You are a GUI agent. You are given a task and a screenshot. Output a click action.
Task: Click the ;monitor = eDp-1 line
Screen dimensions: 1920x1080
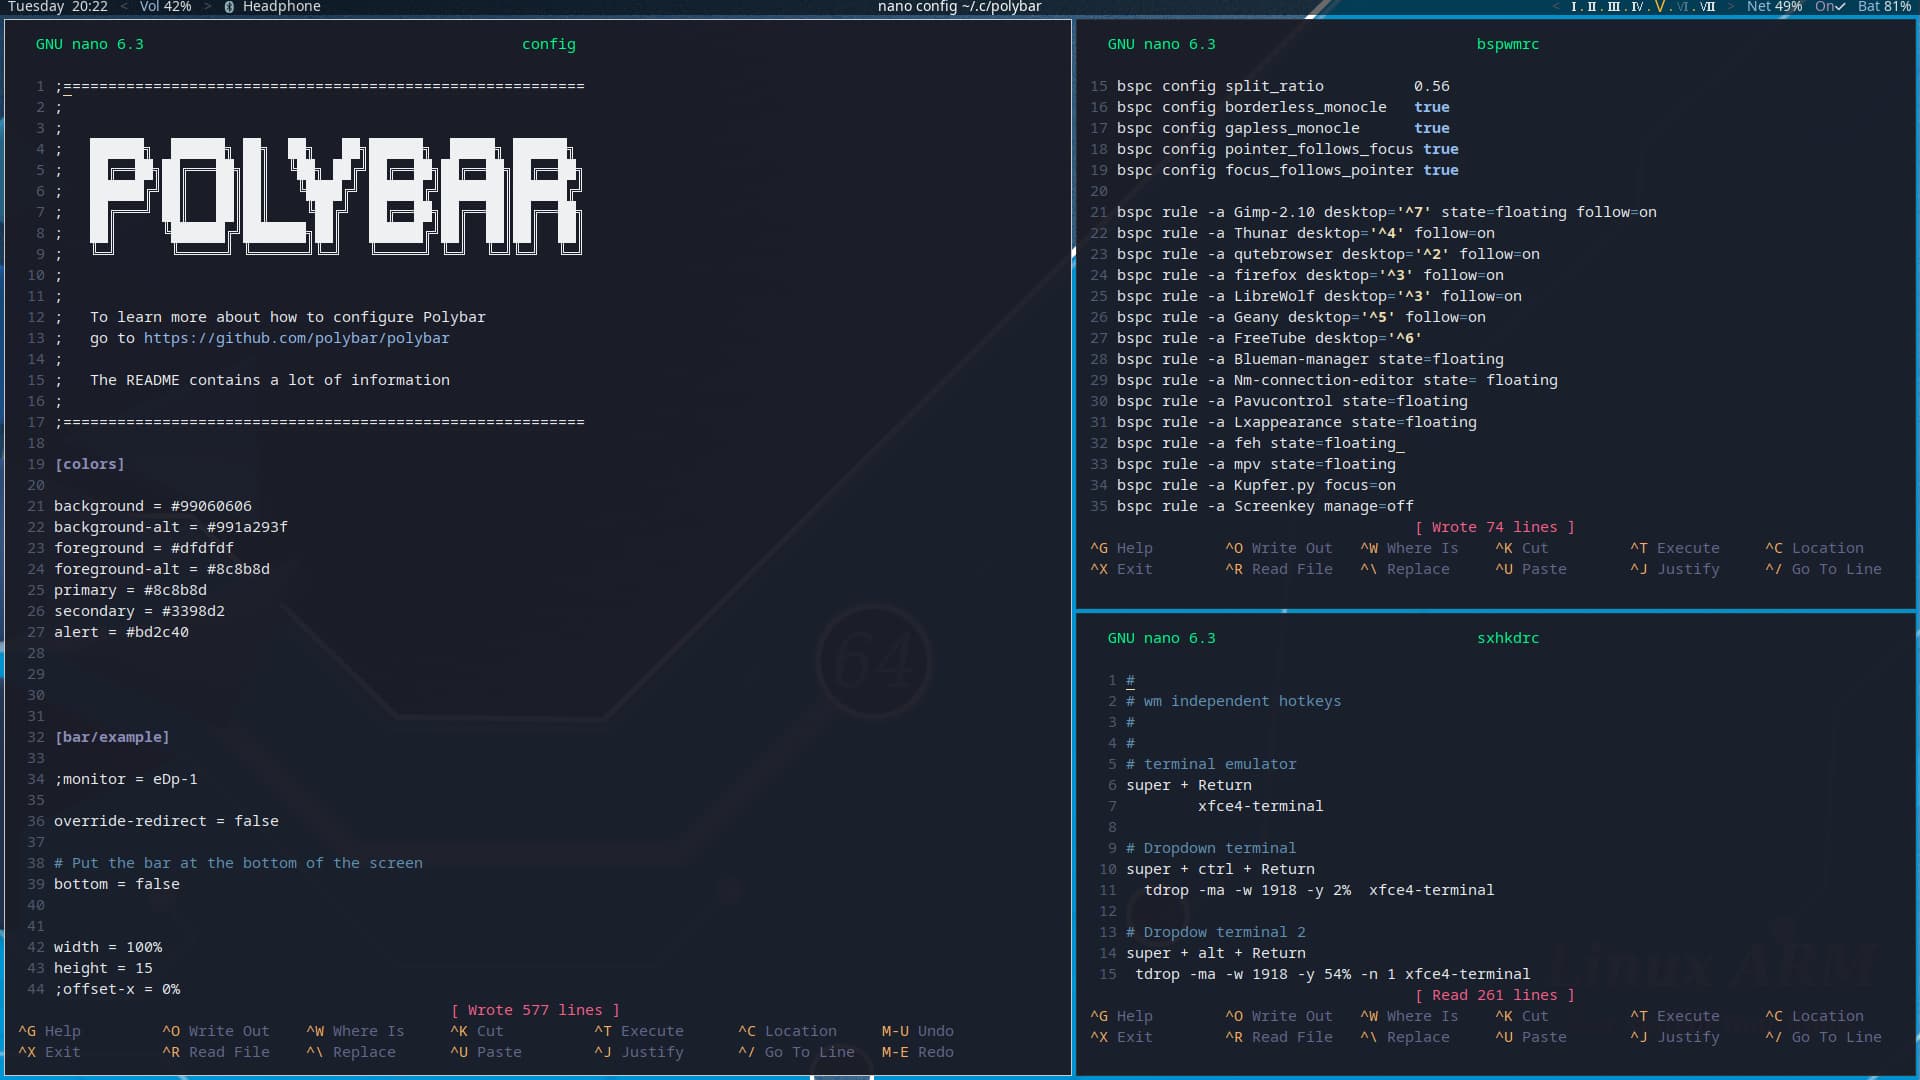126,779
